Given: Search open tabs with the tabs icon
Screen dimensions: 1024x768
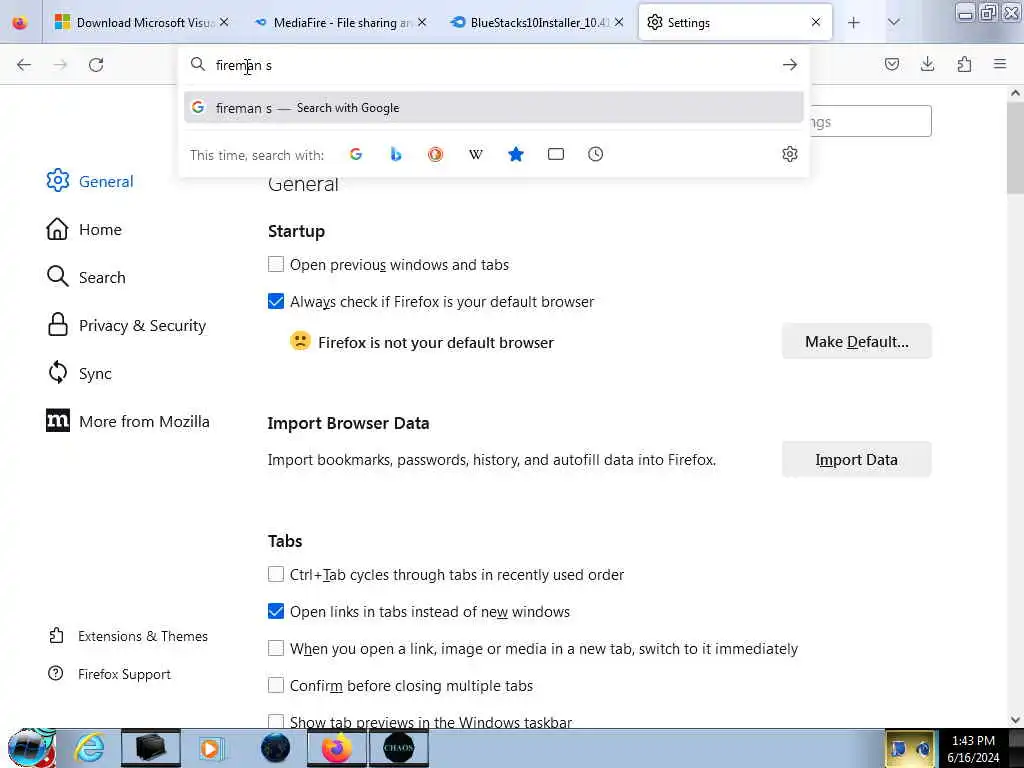Looking at the screenshot, I should pos(556,154).
